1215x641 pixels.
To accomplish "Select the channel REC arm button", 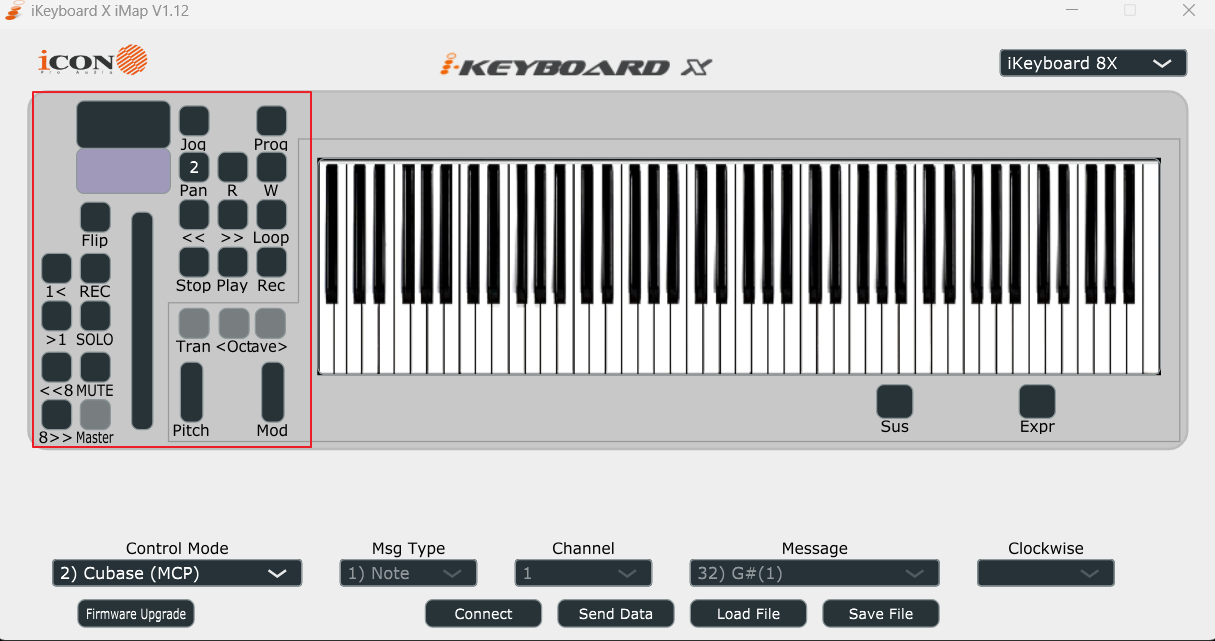I will (95, 268).
